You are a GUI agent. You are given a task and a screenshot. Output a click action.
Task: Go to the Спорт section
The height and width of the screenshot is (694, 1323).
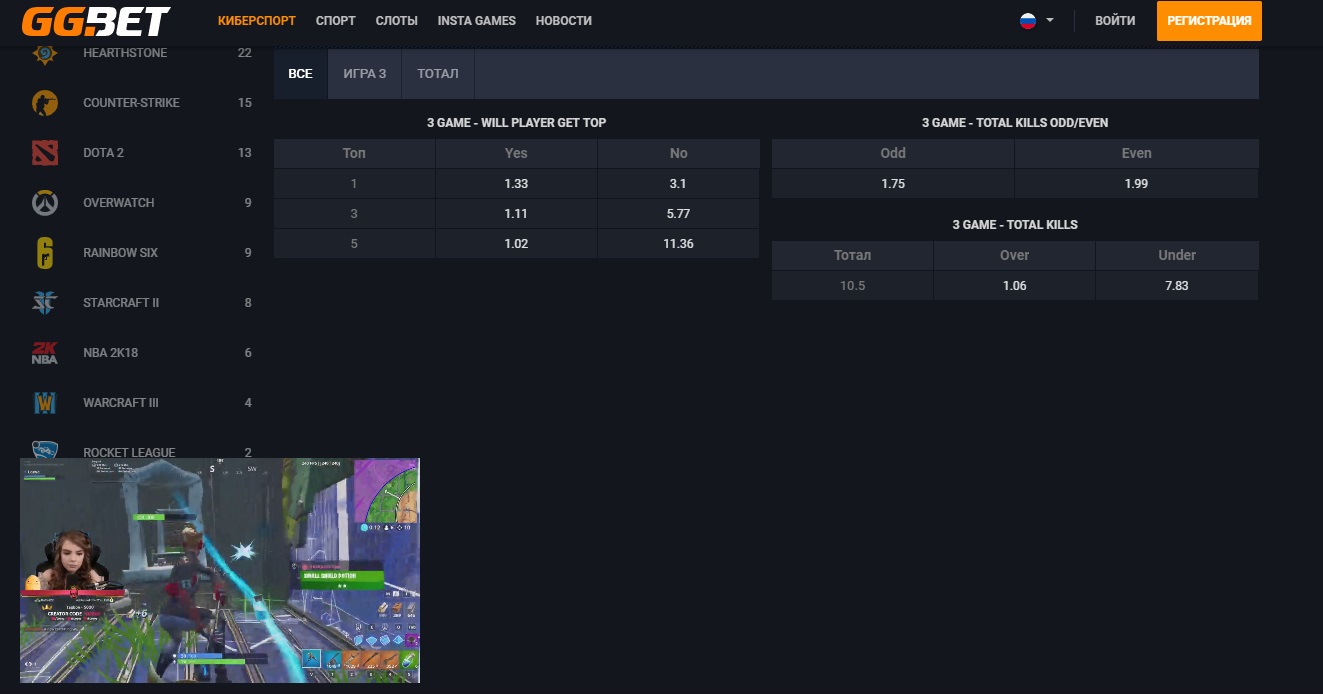point(335,20)
